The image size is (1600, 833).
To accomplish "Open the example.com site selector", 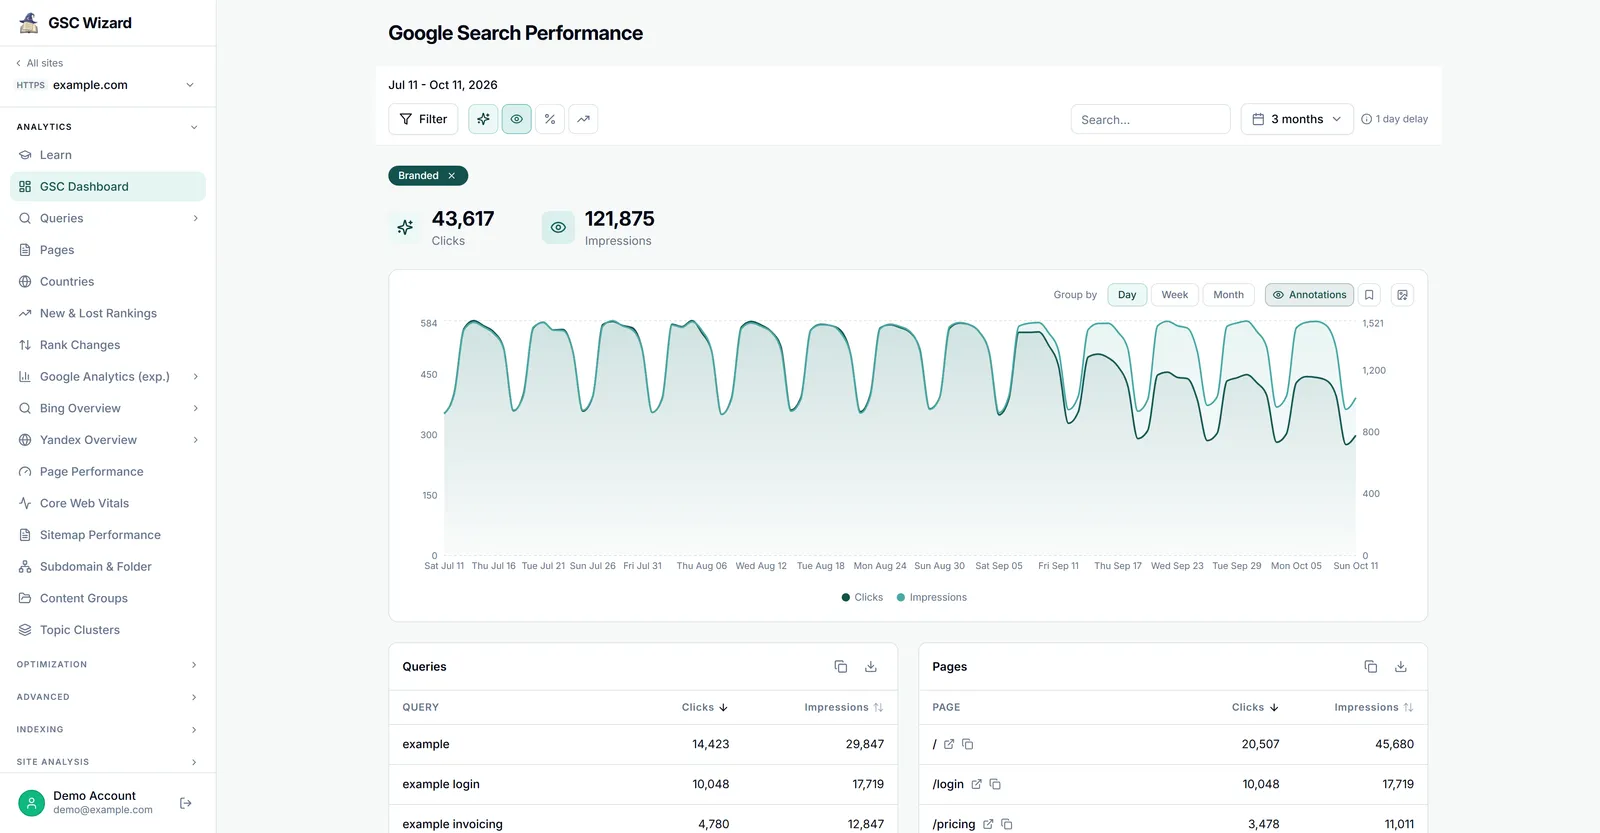I will [x=106, y=85].
